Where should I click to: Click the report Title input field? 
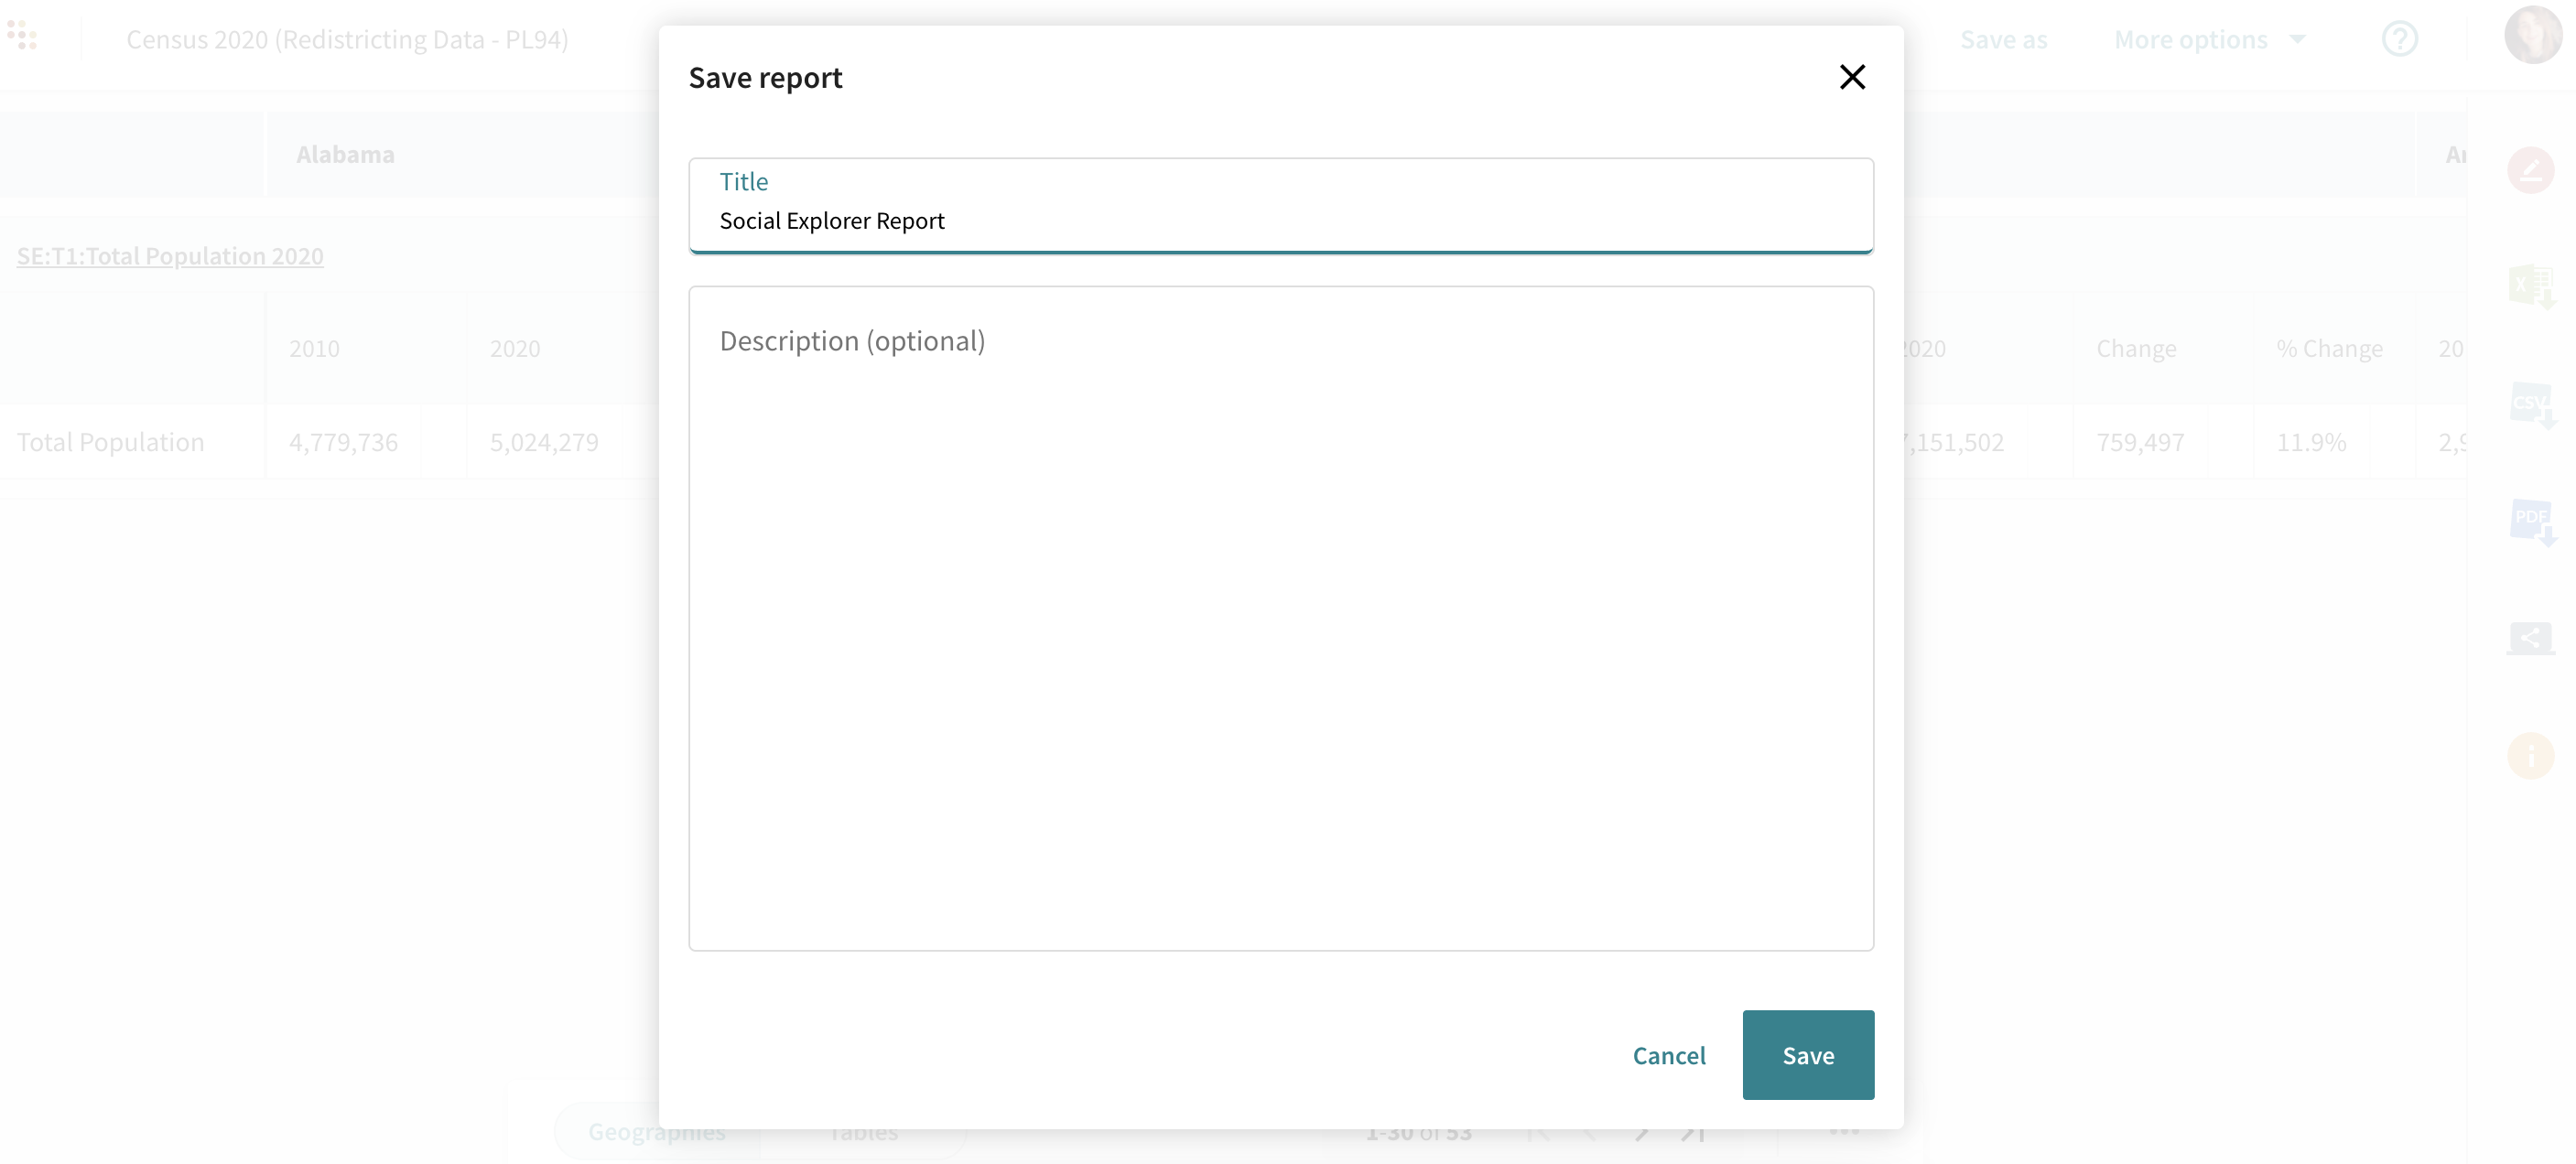(1280, 220)
